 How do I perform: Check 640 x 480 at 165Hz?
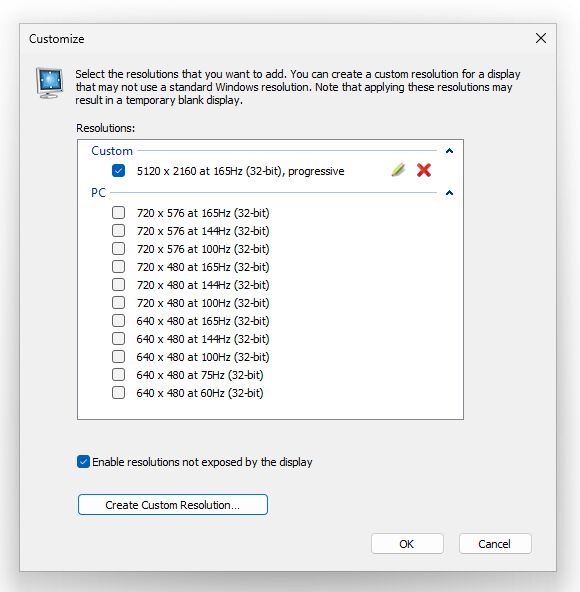[x=119, y=321]
